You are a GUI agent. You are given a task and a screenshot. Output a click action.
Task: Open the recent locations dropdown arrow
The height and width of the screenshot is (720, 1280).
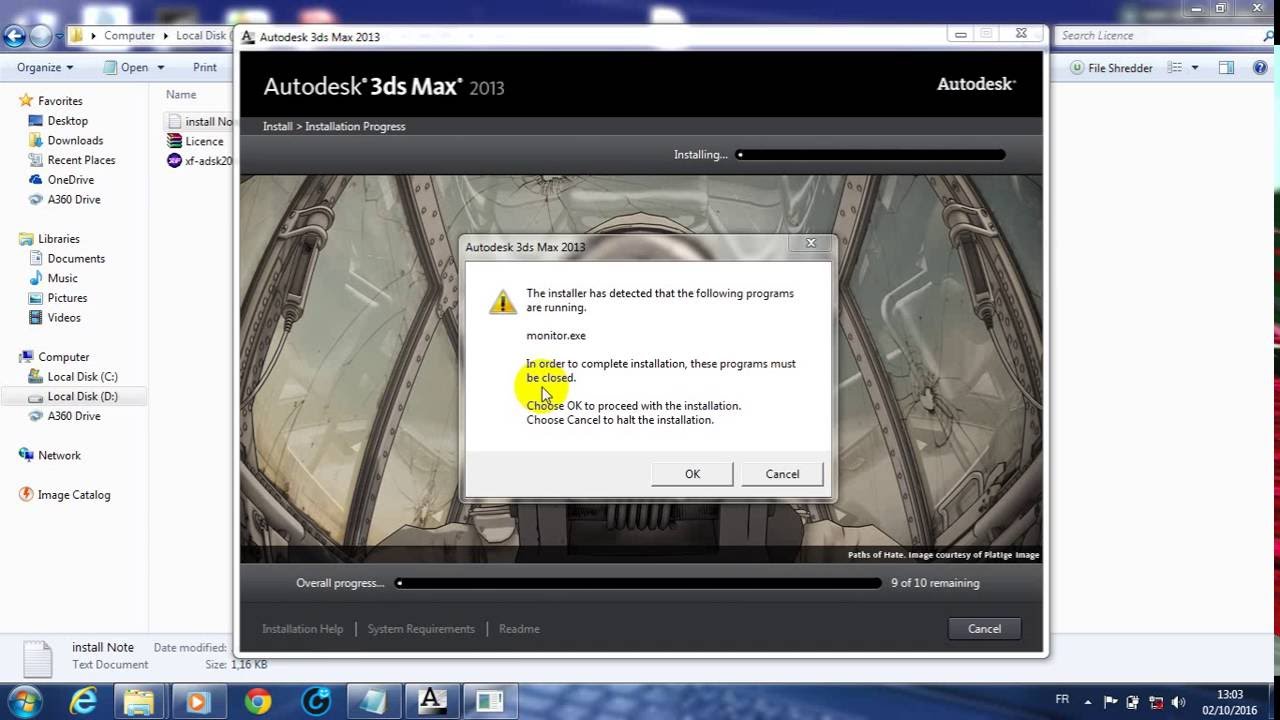58,36
